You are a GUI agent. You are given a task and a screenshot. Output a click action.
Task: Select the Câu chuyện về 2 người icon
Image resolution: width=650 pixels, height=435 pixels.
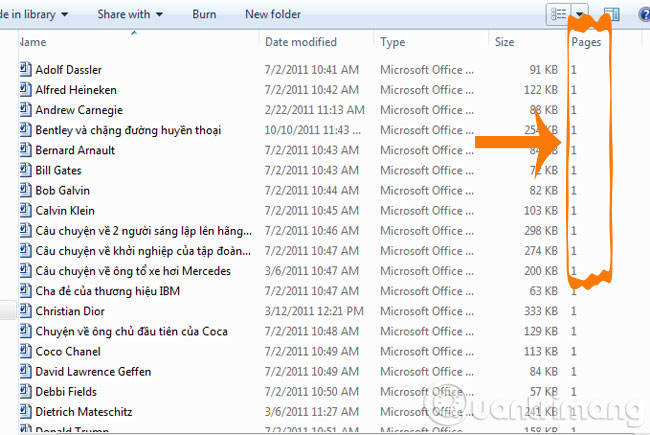(26, 230)
